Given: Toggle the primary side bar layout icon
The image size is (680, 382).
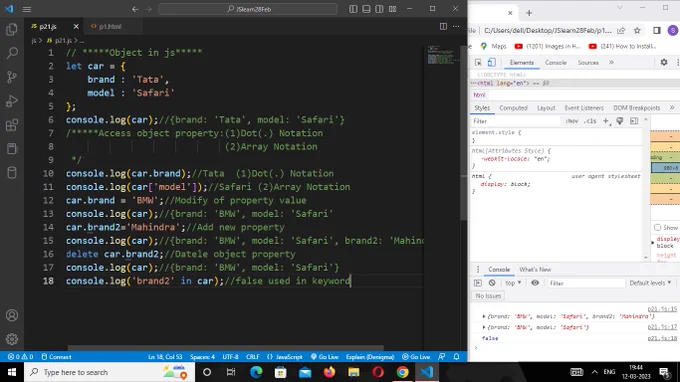Looking at the screenshot, I should (353, 9).
